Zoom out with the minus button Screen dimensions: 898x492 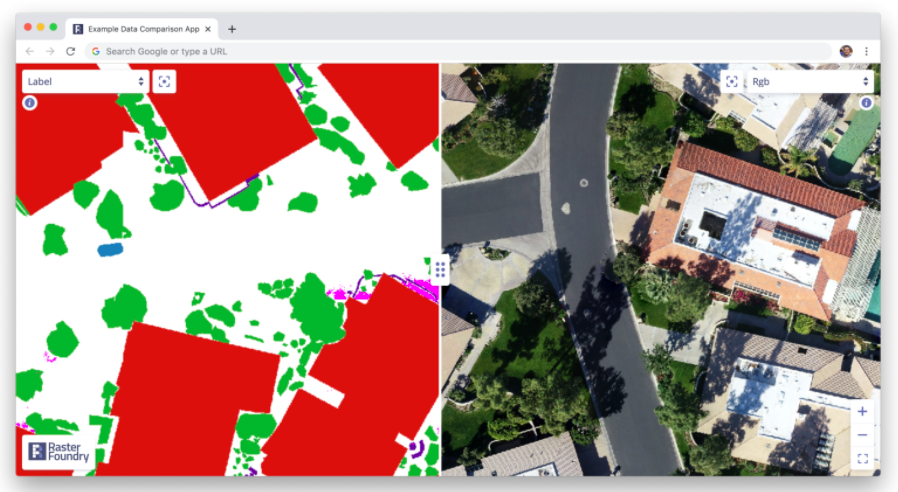point(862,435)
